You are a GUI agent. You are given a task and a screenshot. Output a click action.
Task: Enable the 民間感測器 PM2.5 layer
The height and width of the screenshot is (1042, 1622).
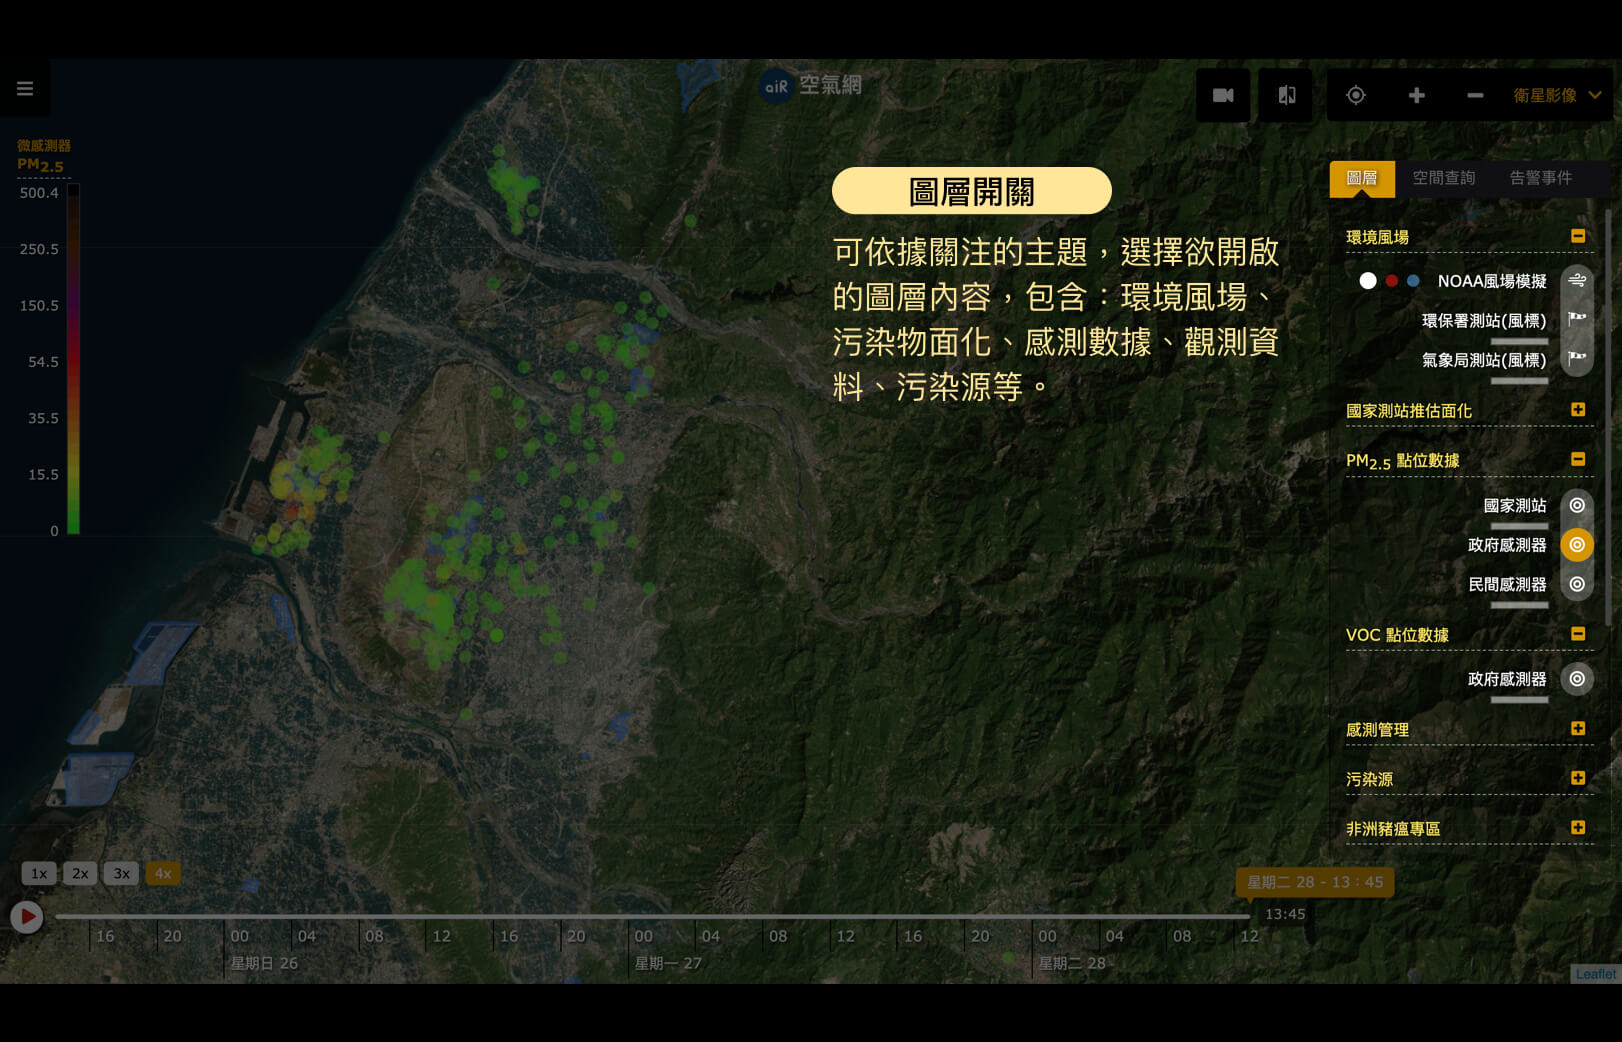click(x=1577, y=584)
